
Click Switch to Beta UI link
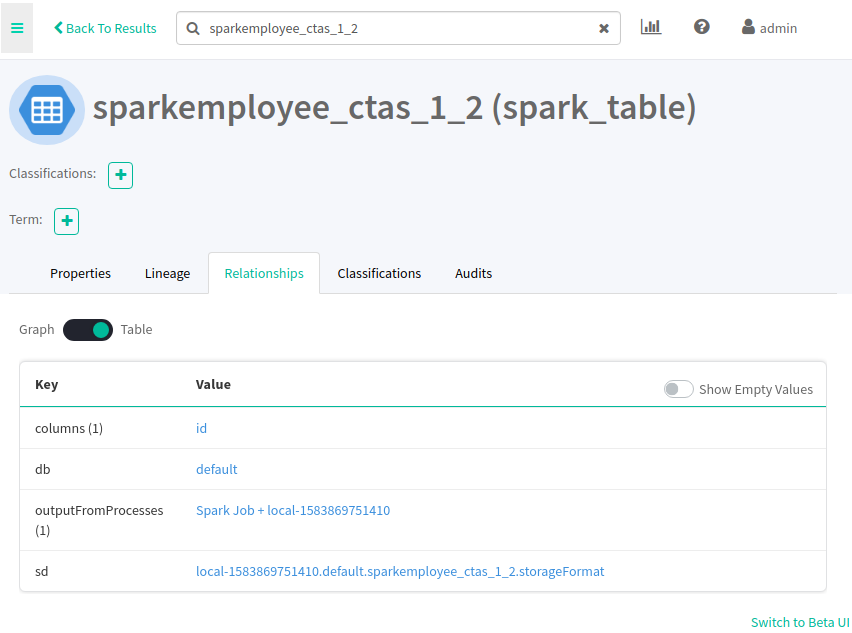(800, 622)
